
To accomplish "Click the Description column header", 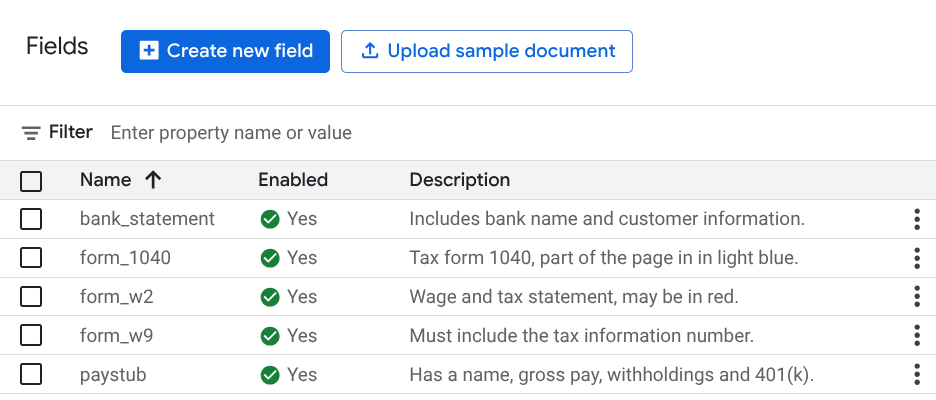I will [x=460, y=180].
